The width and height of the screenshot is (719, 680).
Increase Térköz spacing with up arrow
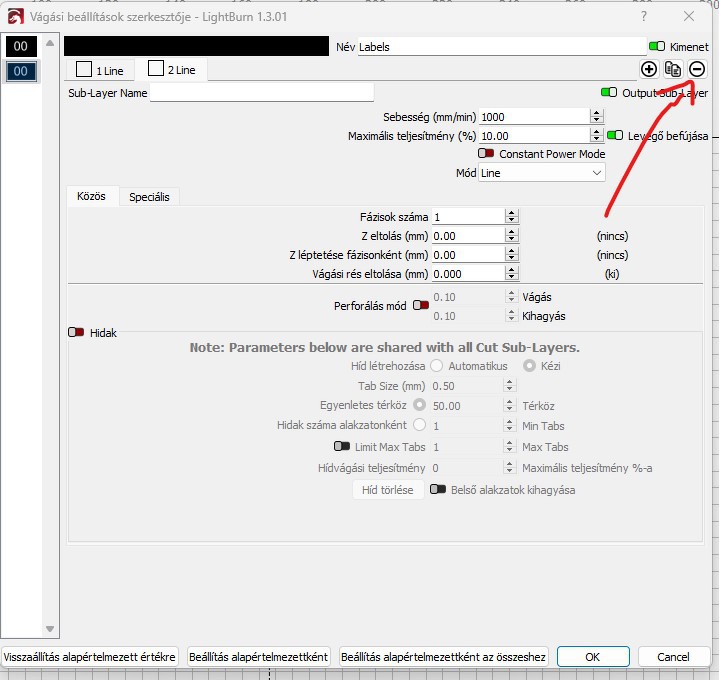(x=509, y=402)
